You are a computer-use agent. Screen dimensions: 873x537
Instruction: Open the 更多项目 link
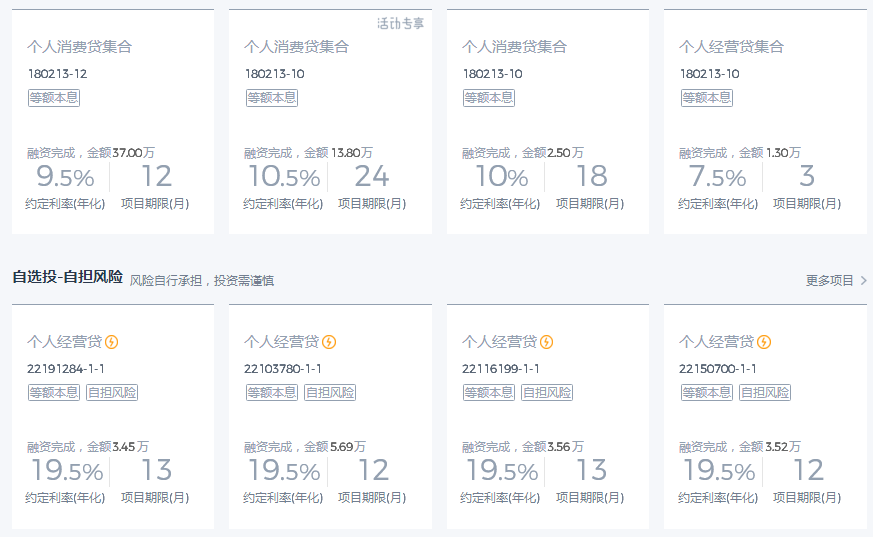[830, 280]
